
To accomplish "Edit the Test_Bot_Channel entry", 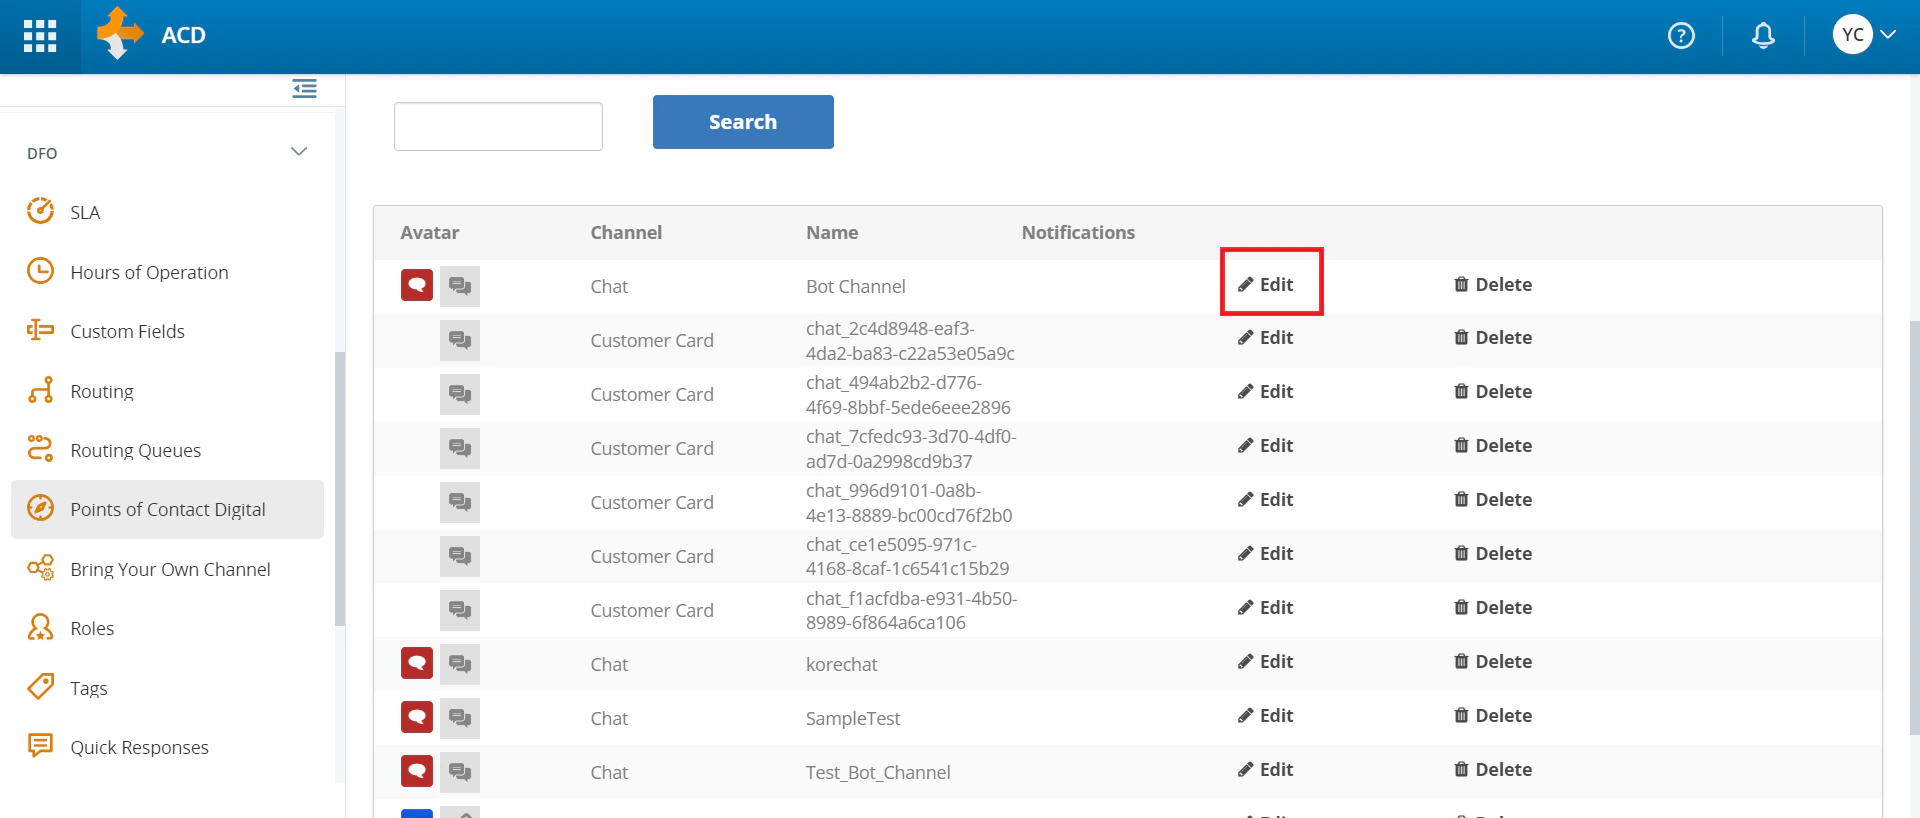I will (x=1266, y=770).
